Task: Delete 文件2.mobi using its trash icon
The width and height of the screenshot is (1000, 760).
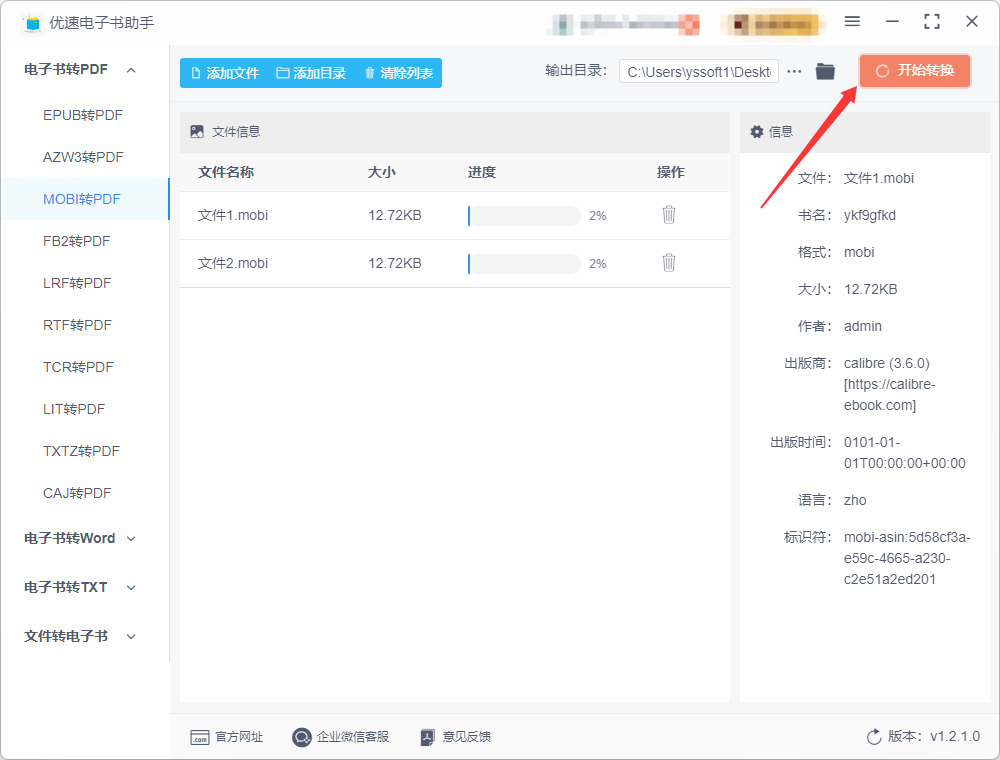Action: tap(668, 263)
